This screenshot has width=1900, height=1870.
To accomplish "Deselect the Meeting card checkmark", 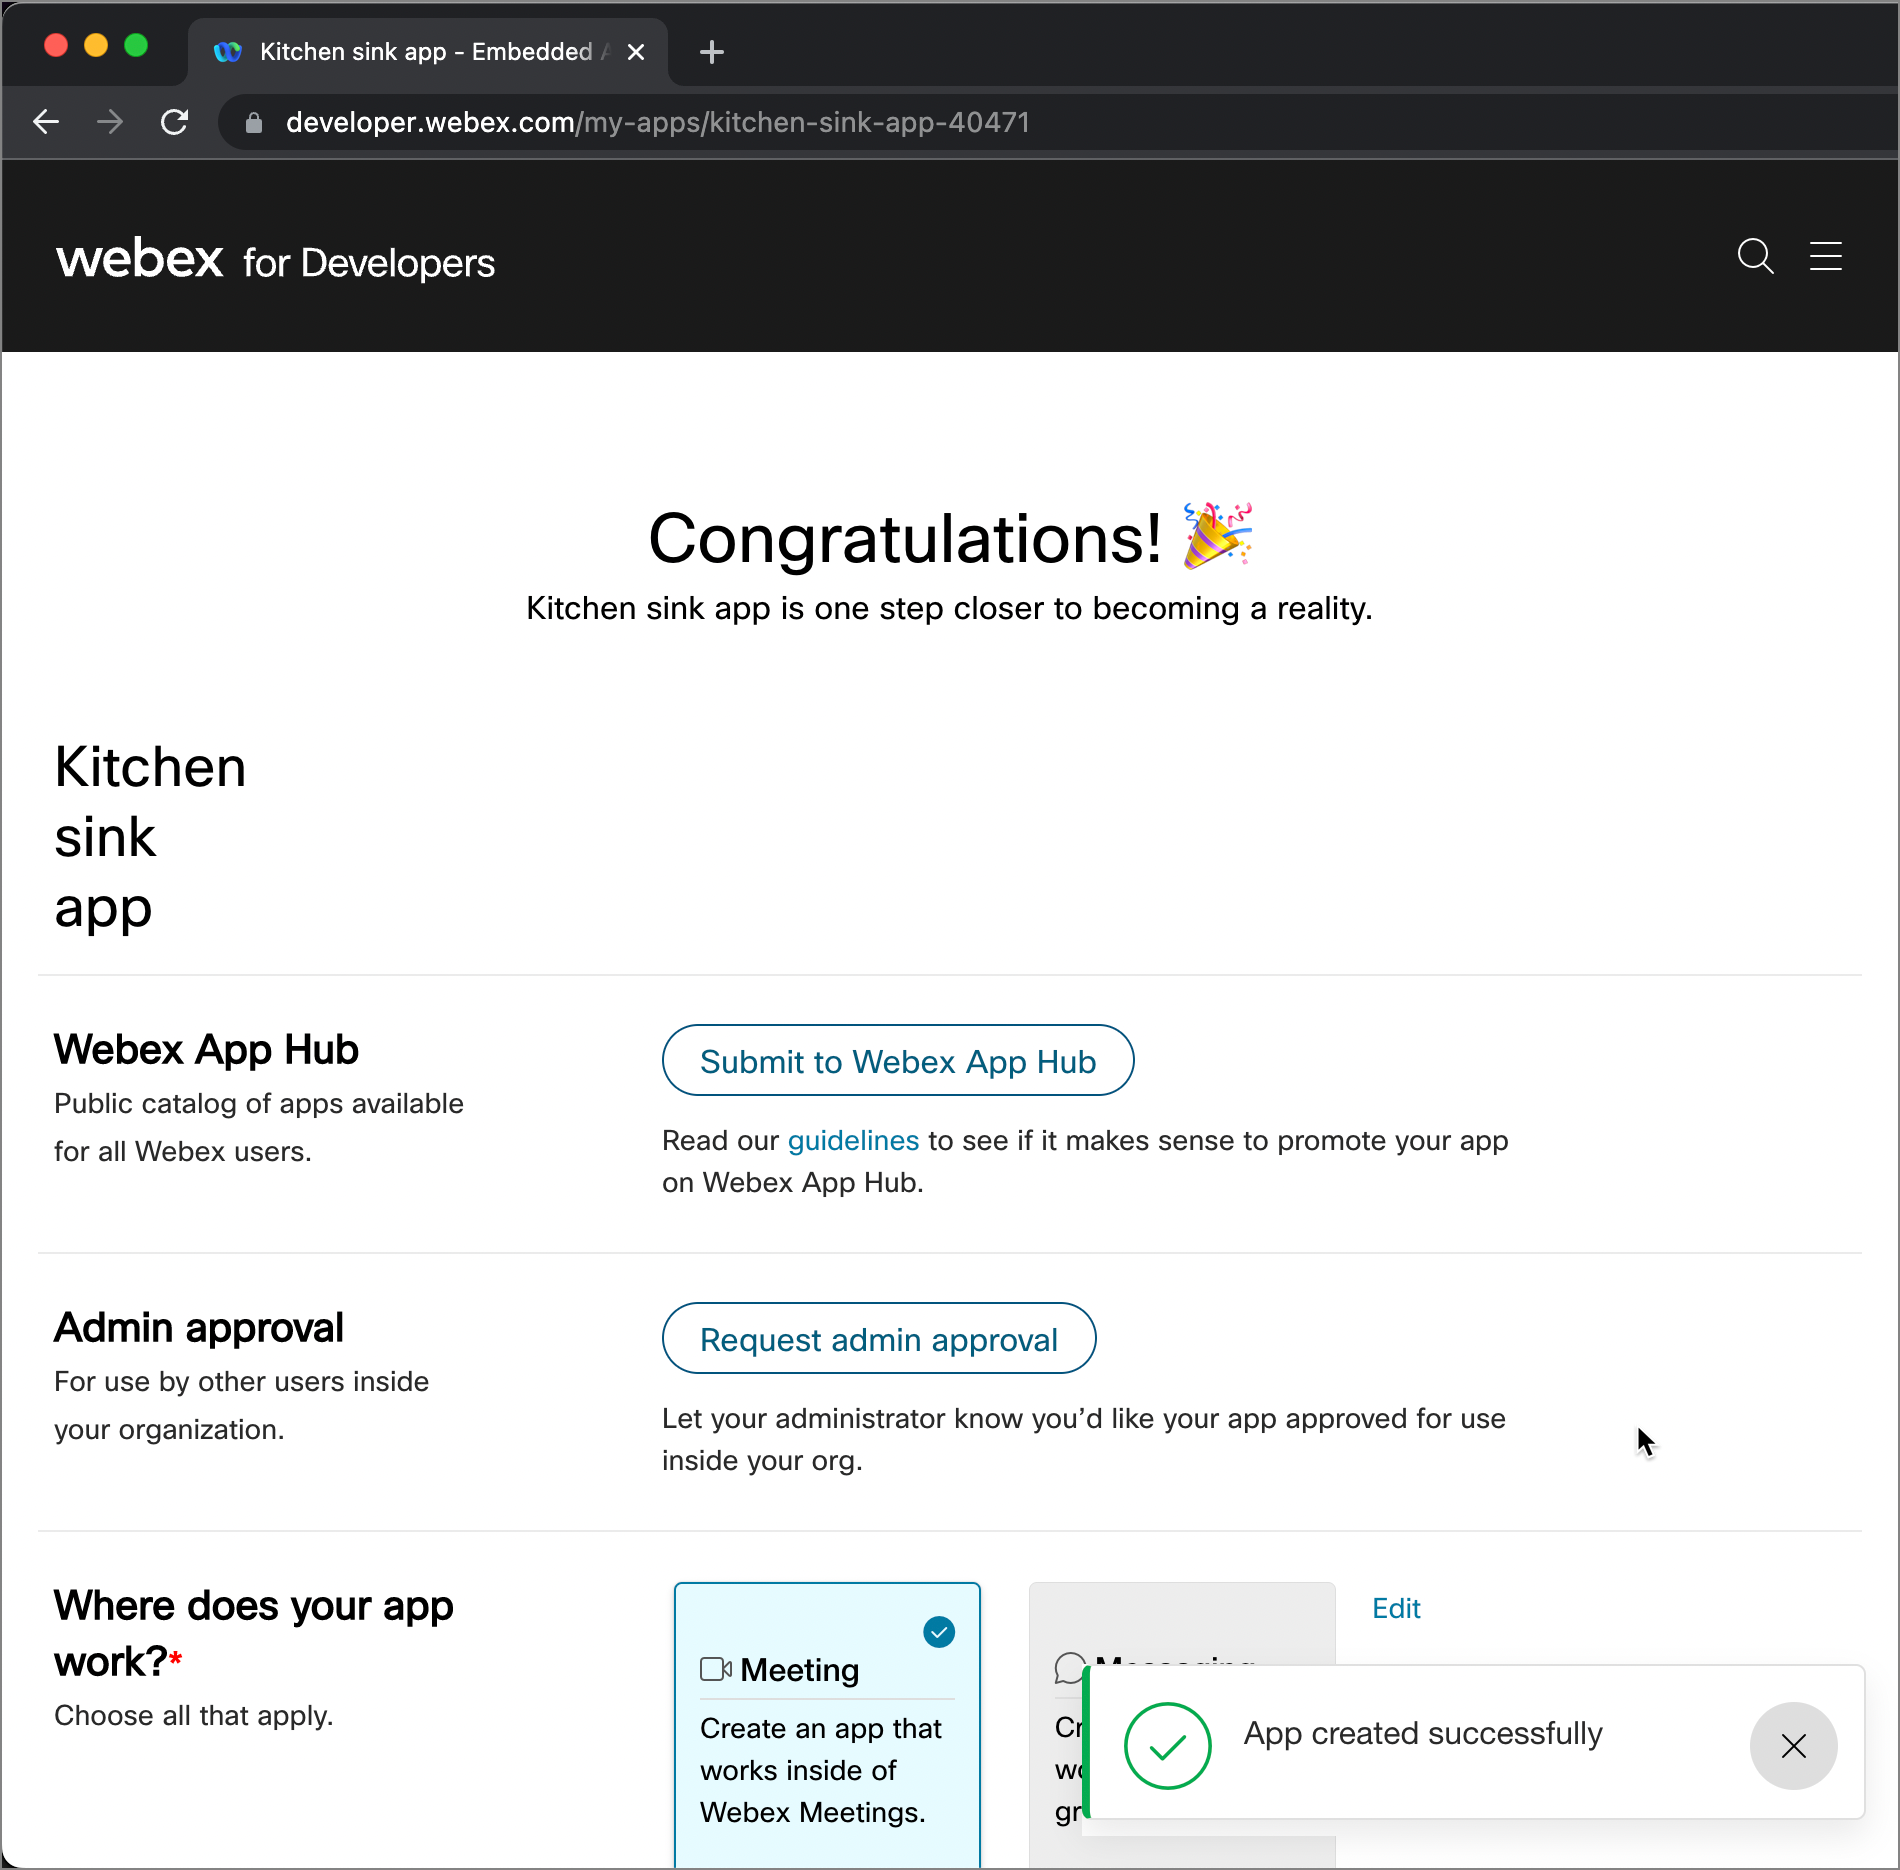I will tap(938, 1630).
